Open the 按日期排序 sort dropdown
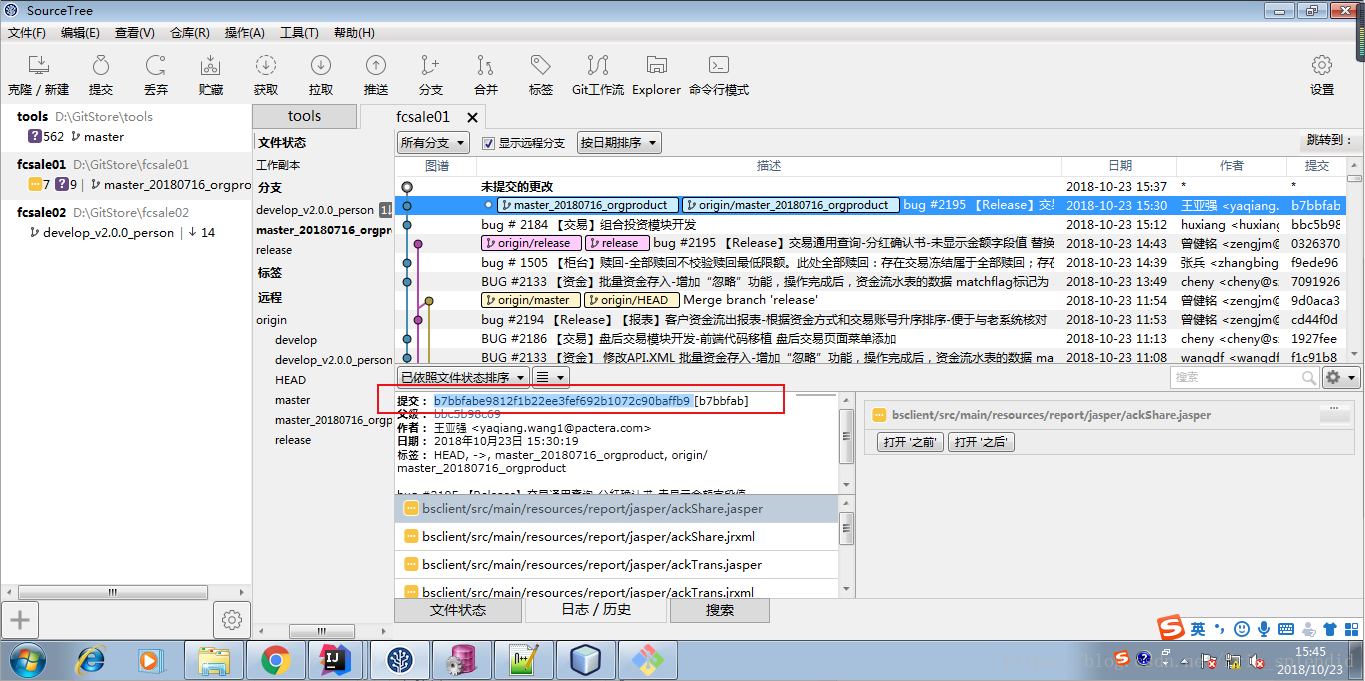Viewport: 1365px width, 681px height. coord(619,143)
